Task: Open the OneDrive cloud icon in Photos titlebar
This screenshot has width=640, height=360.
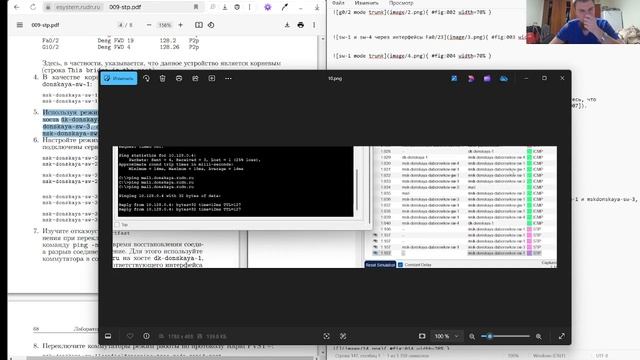Action: [504, 78]
